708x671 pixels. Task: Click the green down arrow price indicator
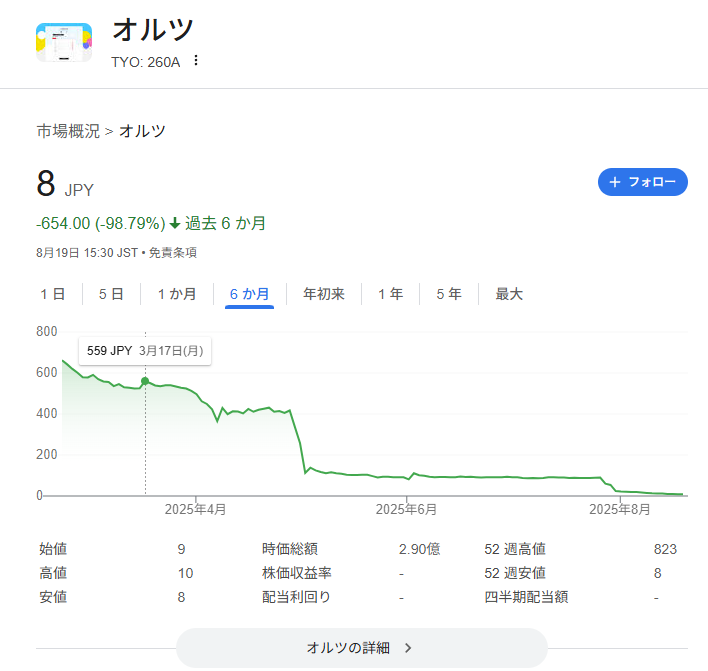click(x=175, y=223)
